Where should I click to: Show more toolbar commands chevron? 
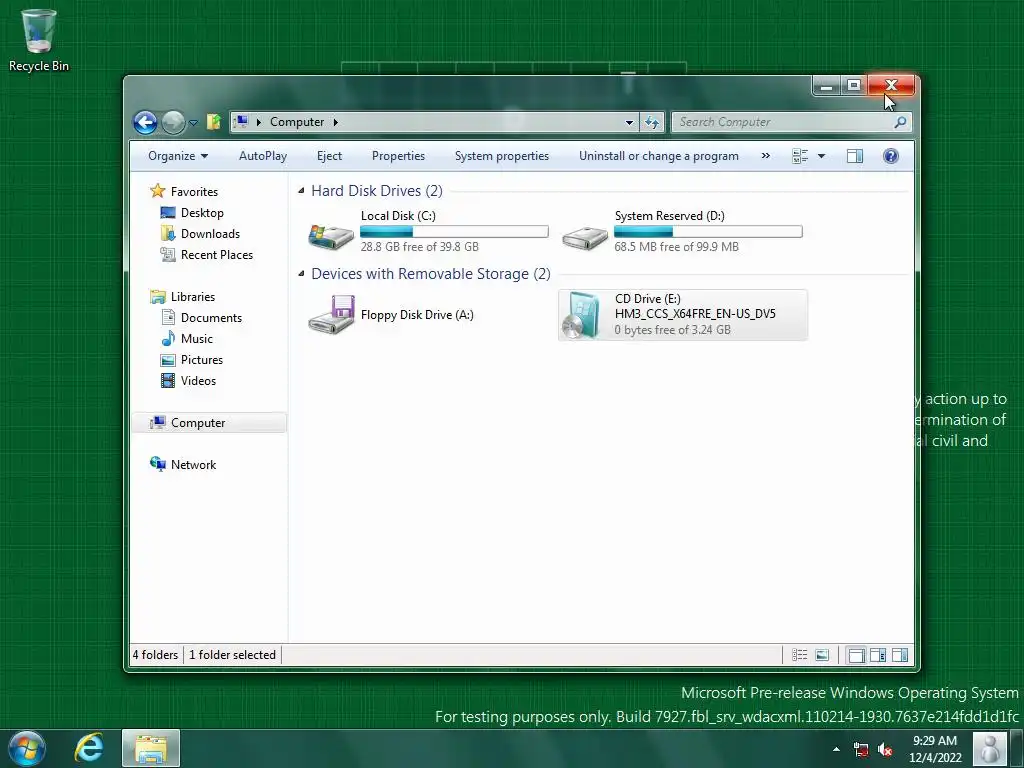(x=765, y=156)
